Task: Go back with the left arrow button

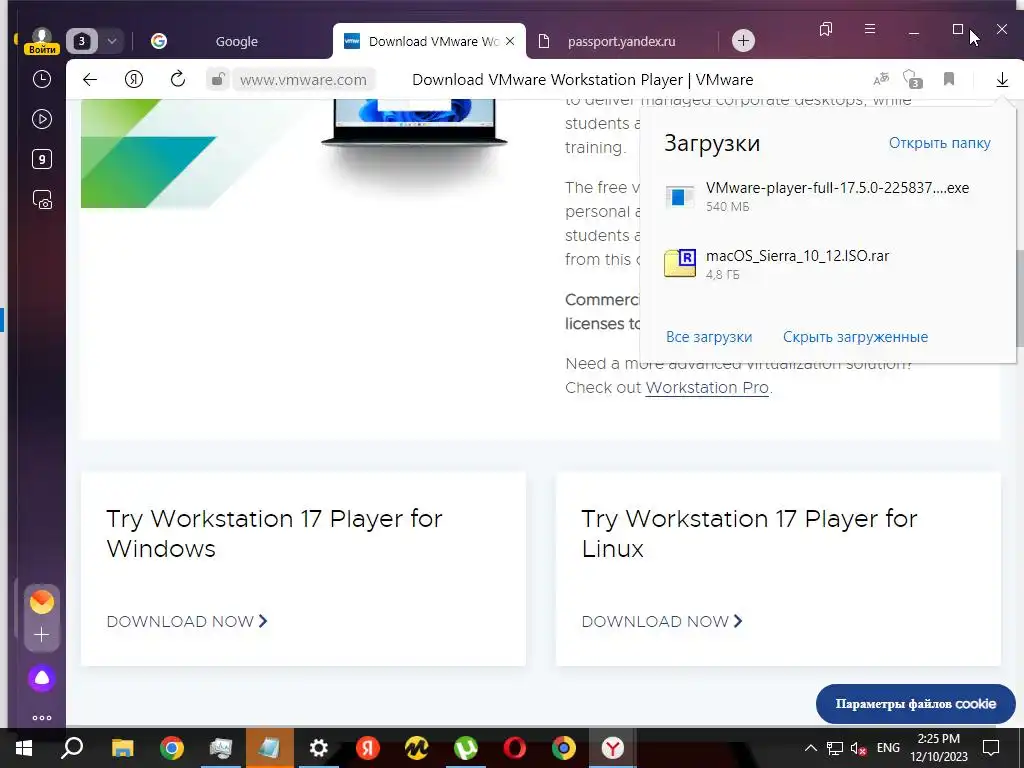Action: coord(90,80)
